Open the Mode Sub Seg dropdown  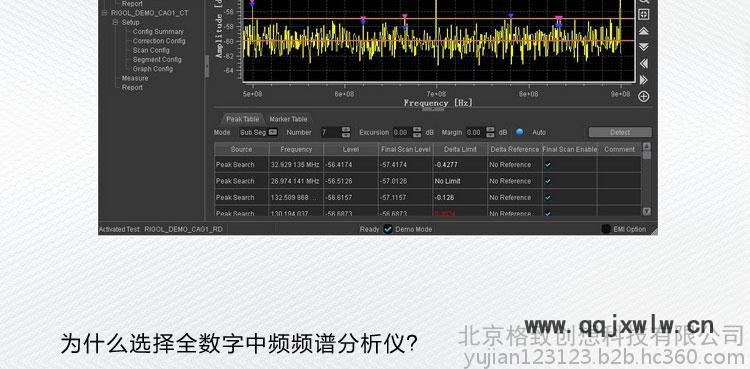pos(258,132)
